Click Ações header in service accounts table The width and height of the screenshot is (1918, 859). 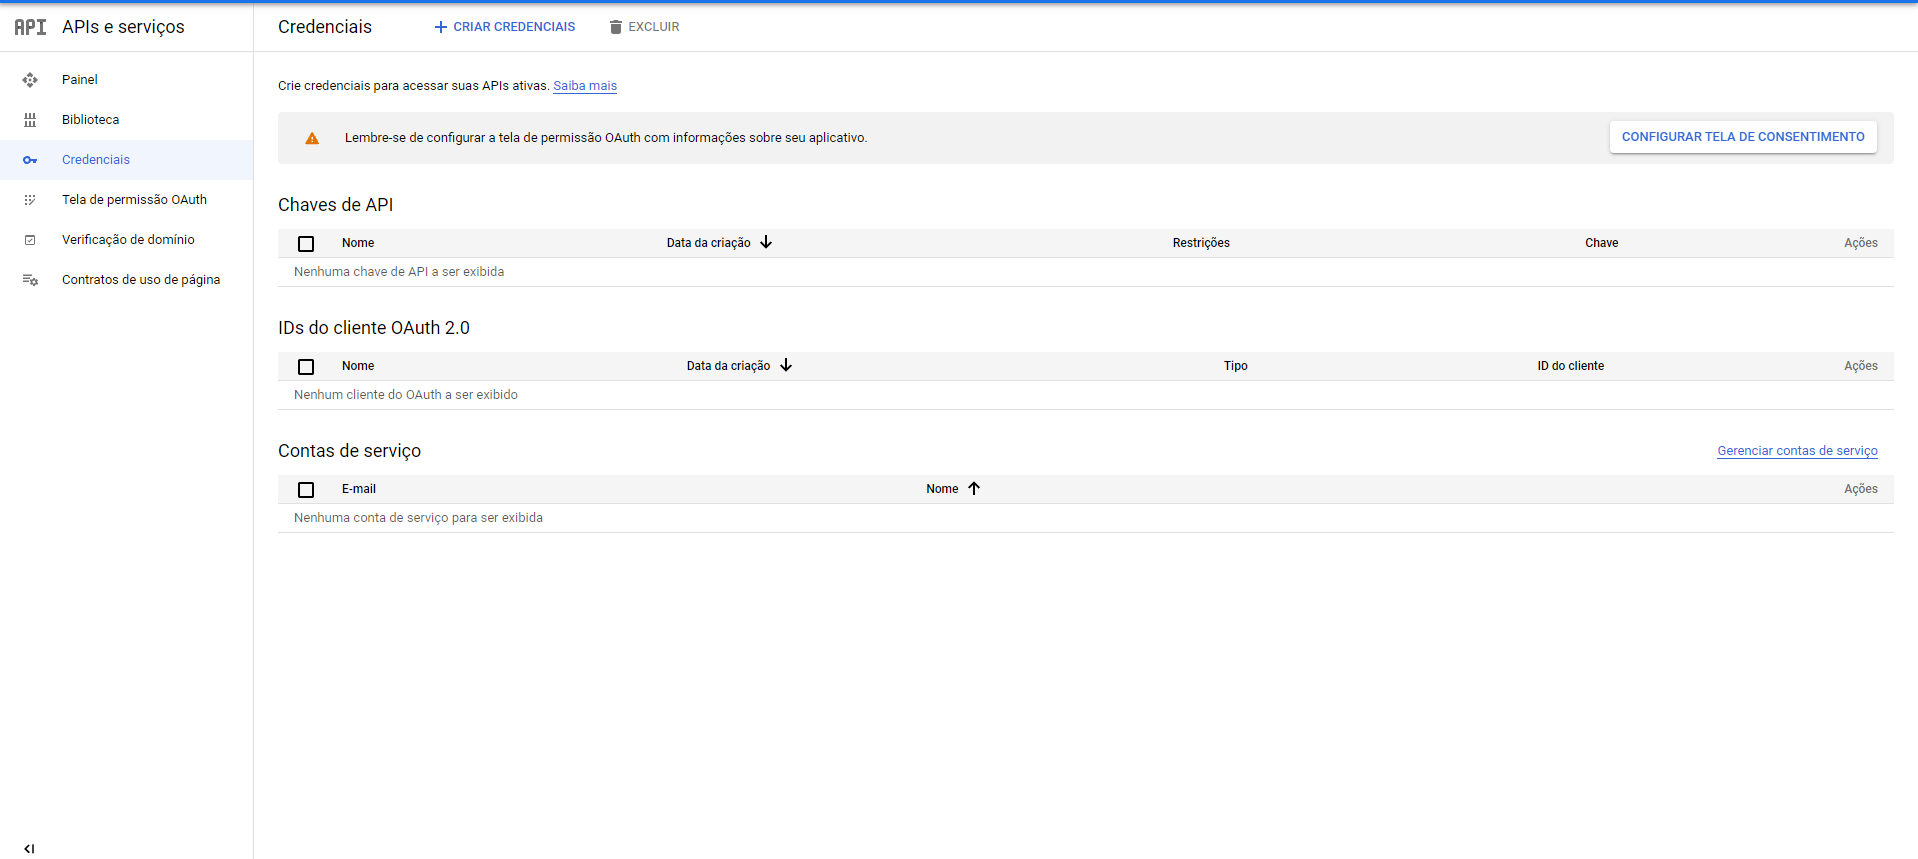click(x=1861, y=489)
